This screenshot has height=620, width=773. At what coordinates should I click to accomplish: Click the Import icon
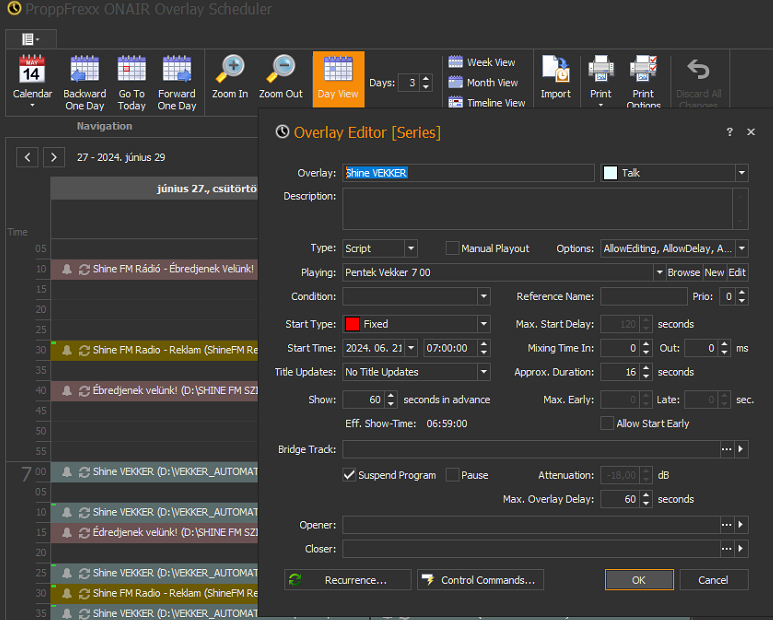pos(555,78)
